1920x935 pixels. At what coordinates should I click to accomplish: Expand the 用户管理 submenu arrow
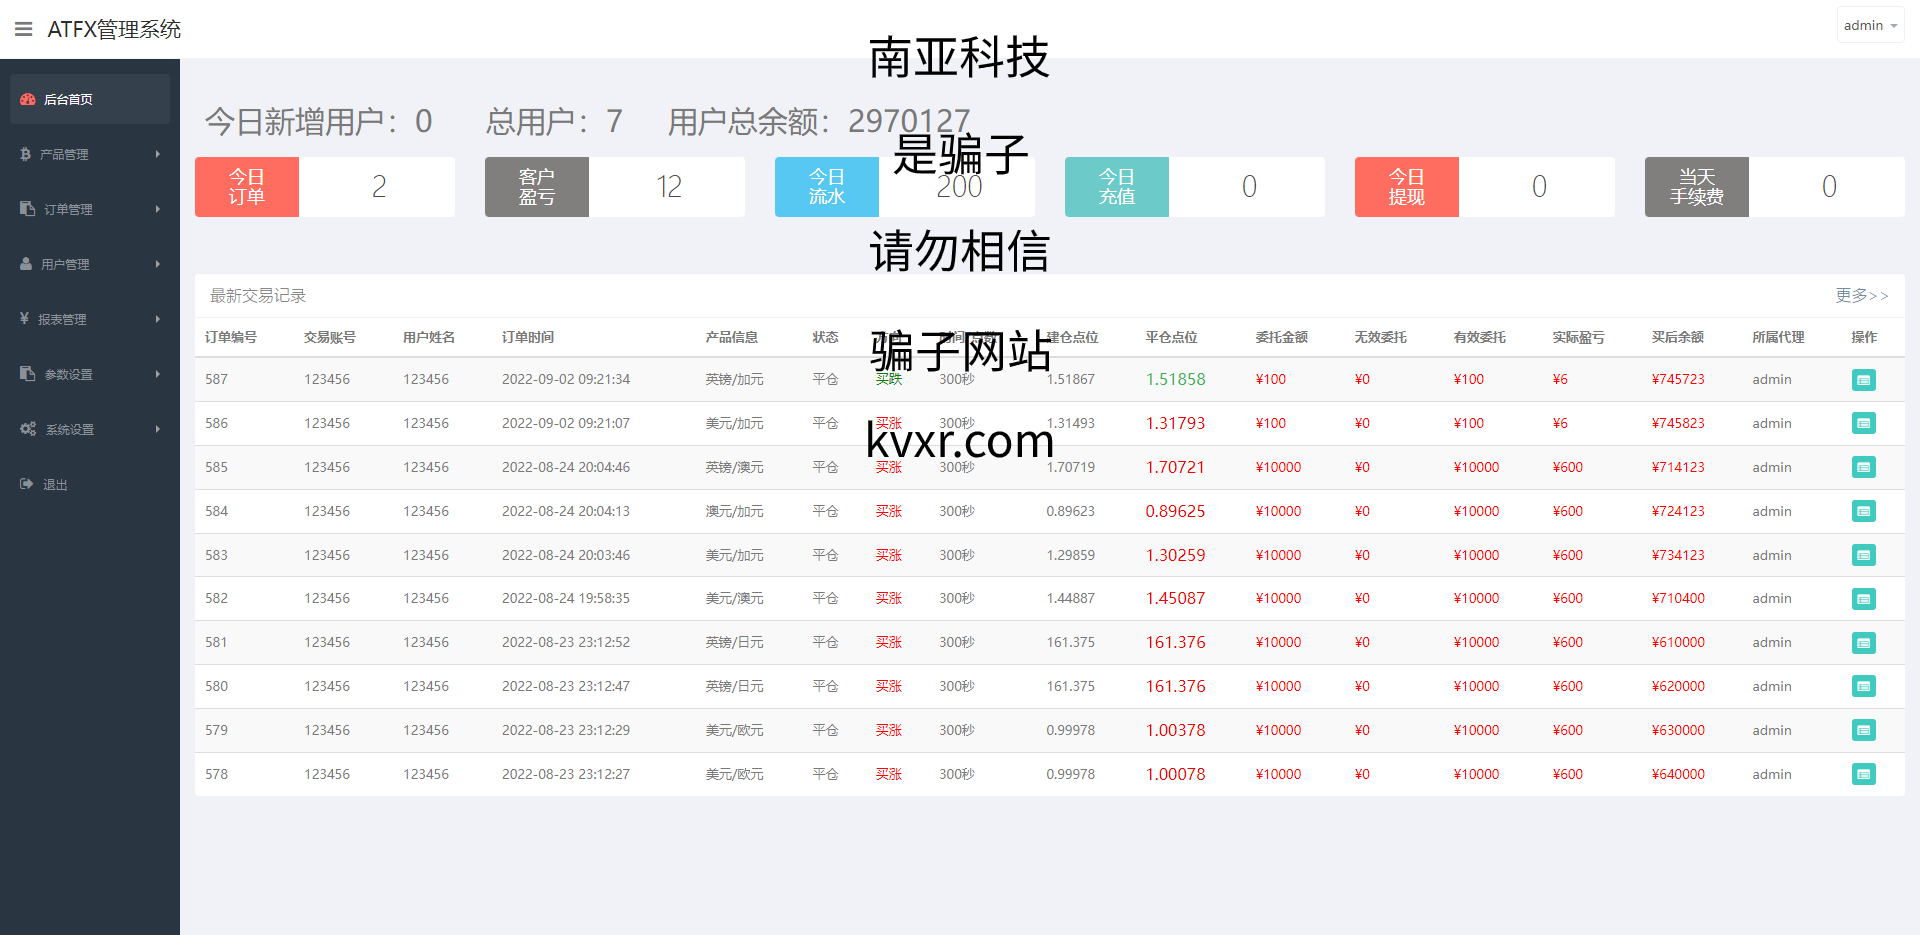click(158, 264)
